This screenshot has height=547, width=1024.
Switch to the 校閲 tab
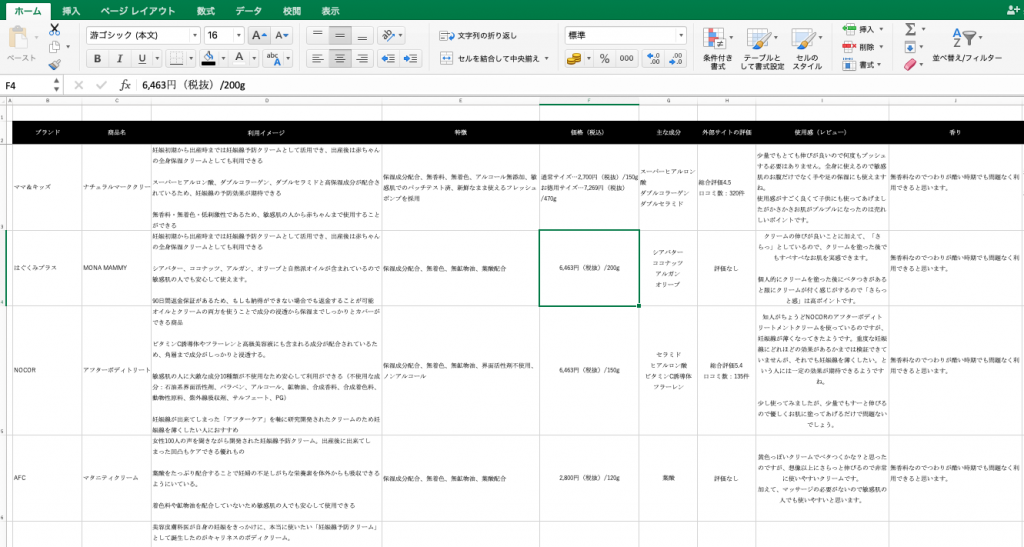click(292, 11)
